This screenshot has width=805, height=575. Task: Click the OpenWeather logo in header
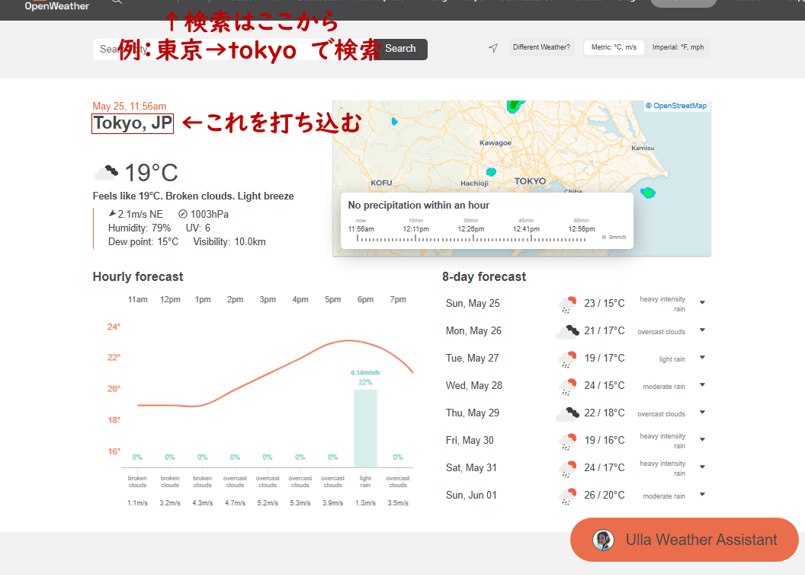coord(56,6)
